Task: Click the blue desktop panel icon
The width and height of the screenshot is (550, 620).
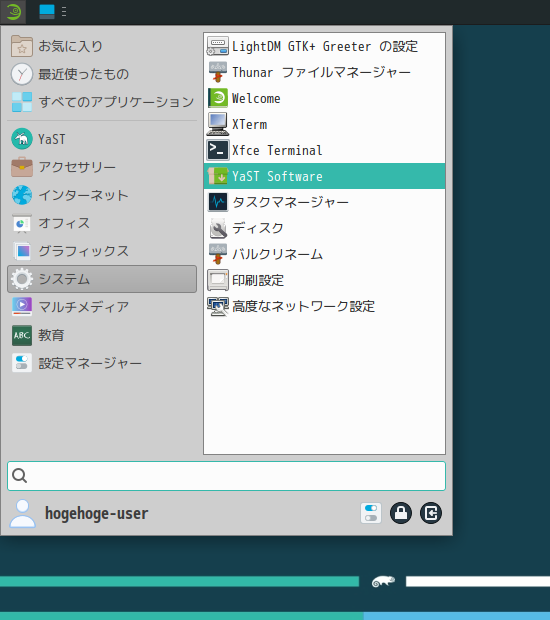Action: click(x=47, y=11)
